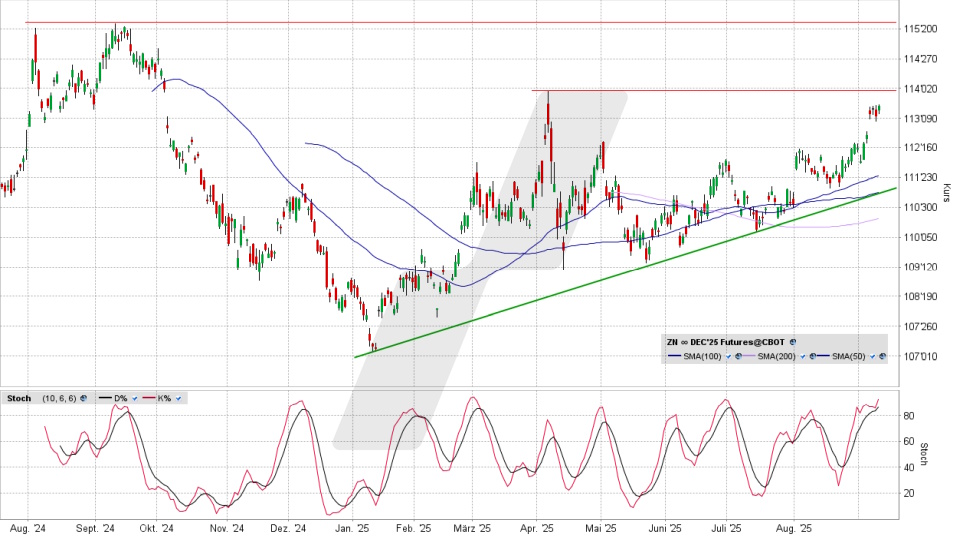Click the 115'200 price axis label
The width and height of the screenshot is (960, 540).
click(x=920, y=29)
